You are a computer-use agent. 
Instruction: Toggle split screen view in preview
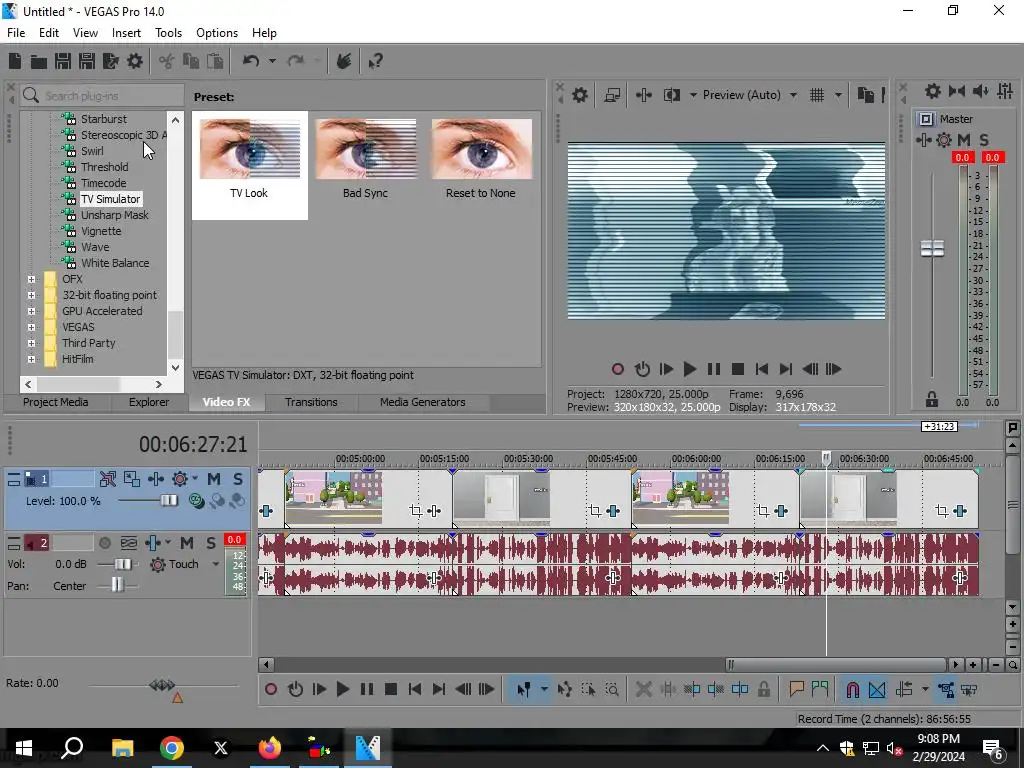click(671, 95)
